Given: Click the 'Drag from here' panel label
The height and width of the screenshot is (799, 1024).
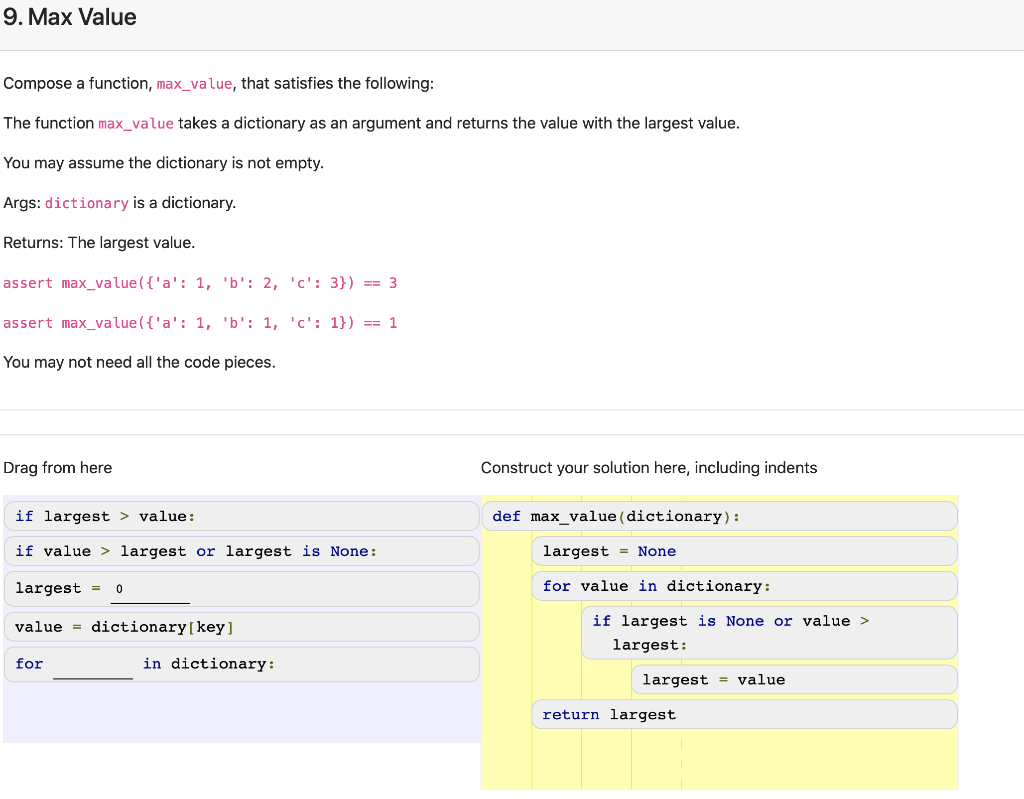Looking at the screenshot, I should tap(58, 467).
